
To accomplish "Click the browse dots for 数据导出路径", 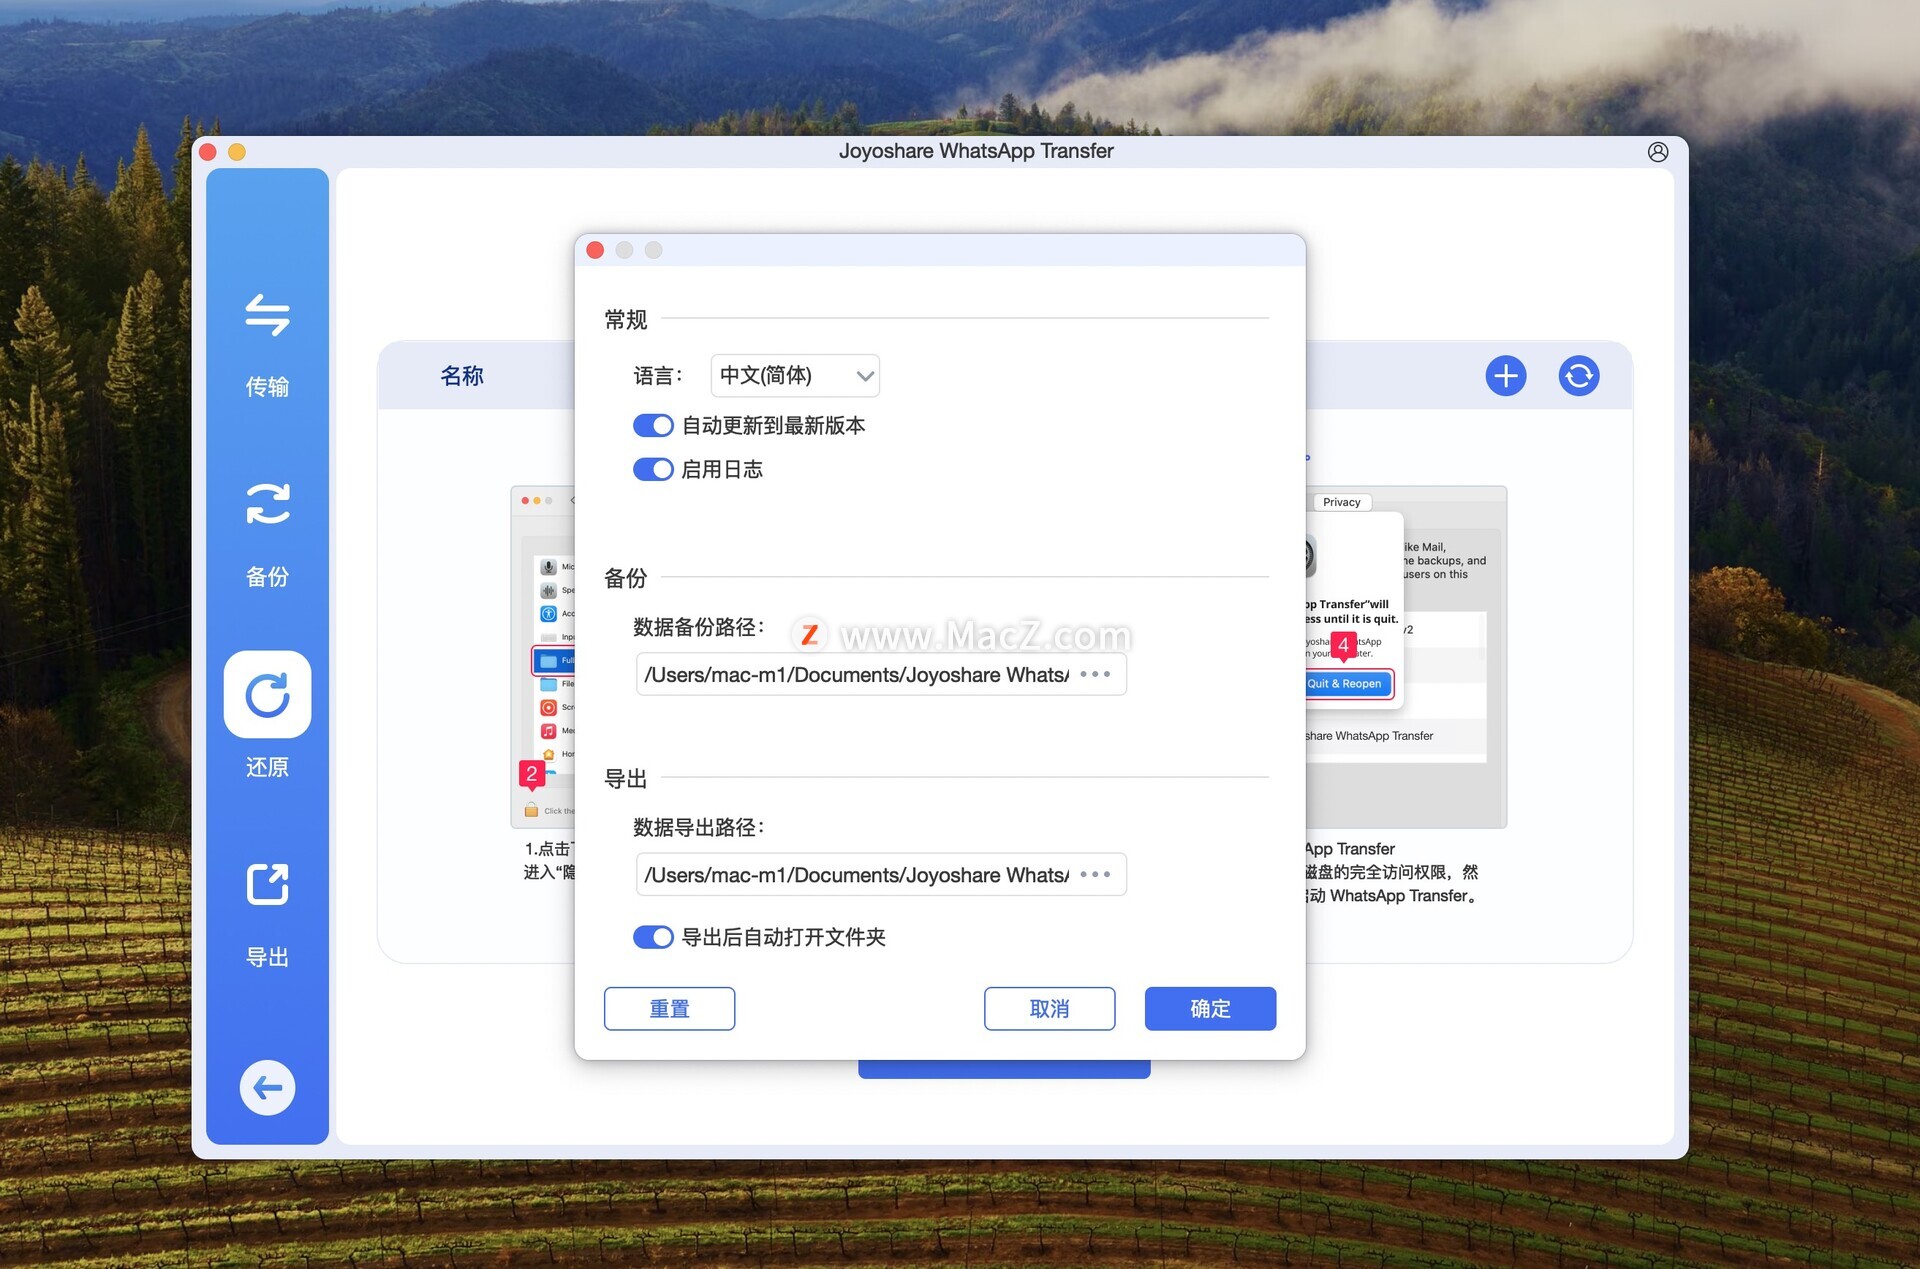I will [x=1095, y=875].
